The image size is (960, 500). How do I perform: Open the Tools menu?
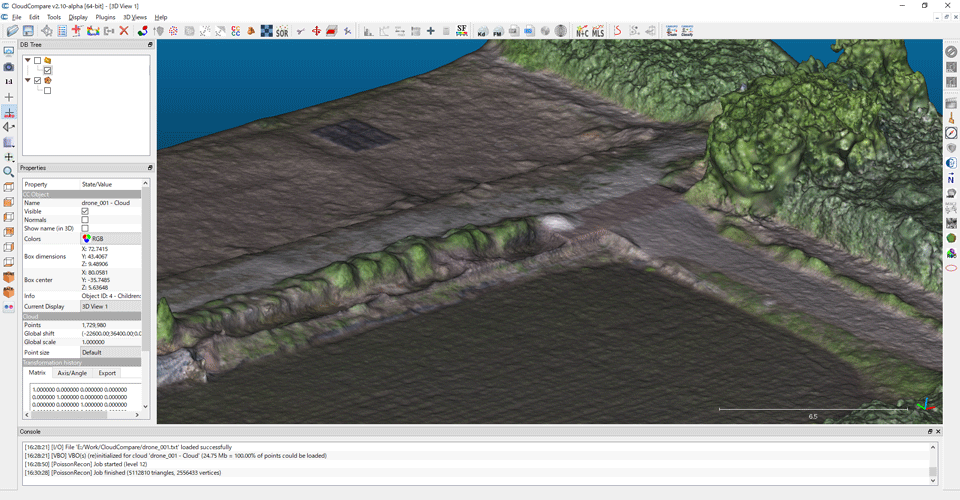54,17
